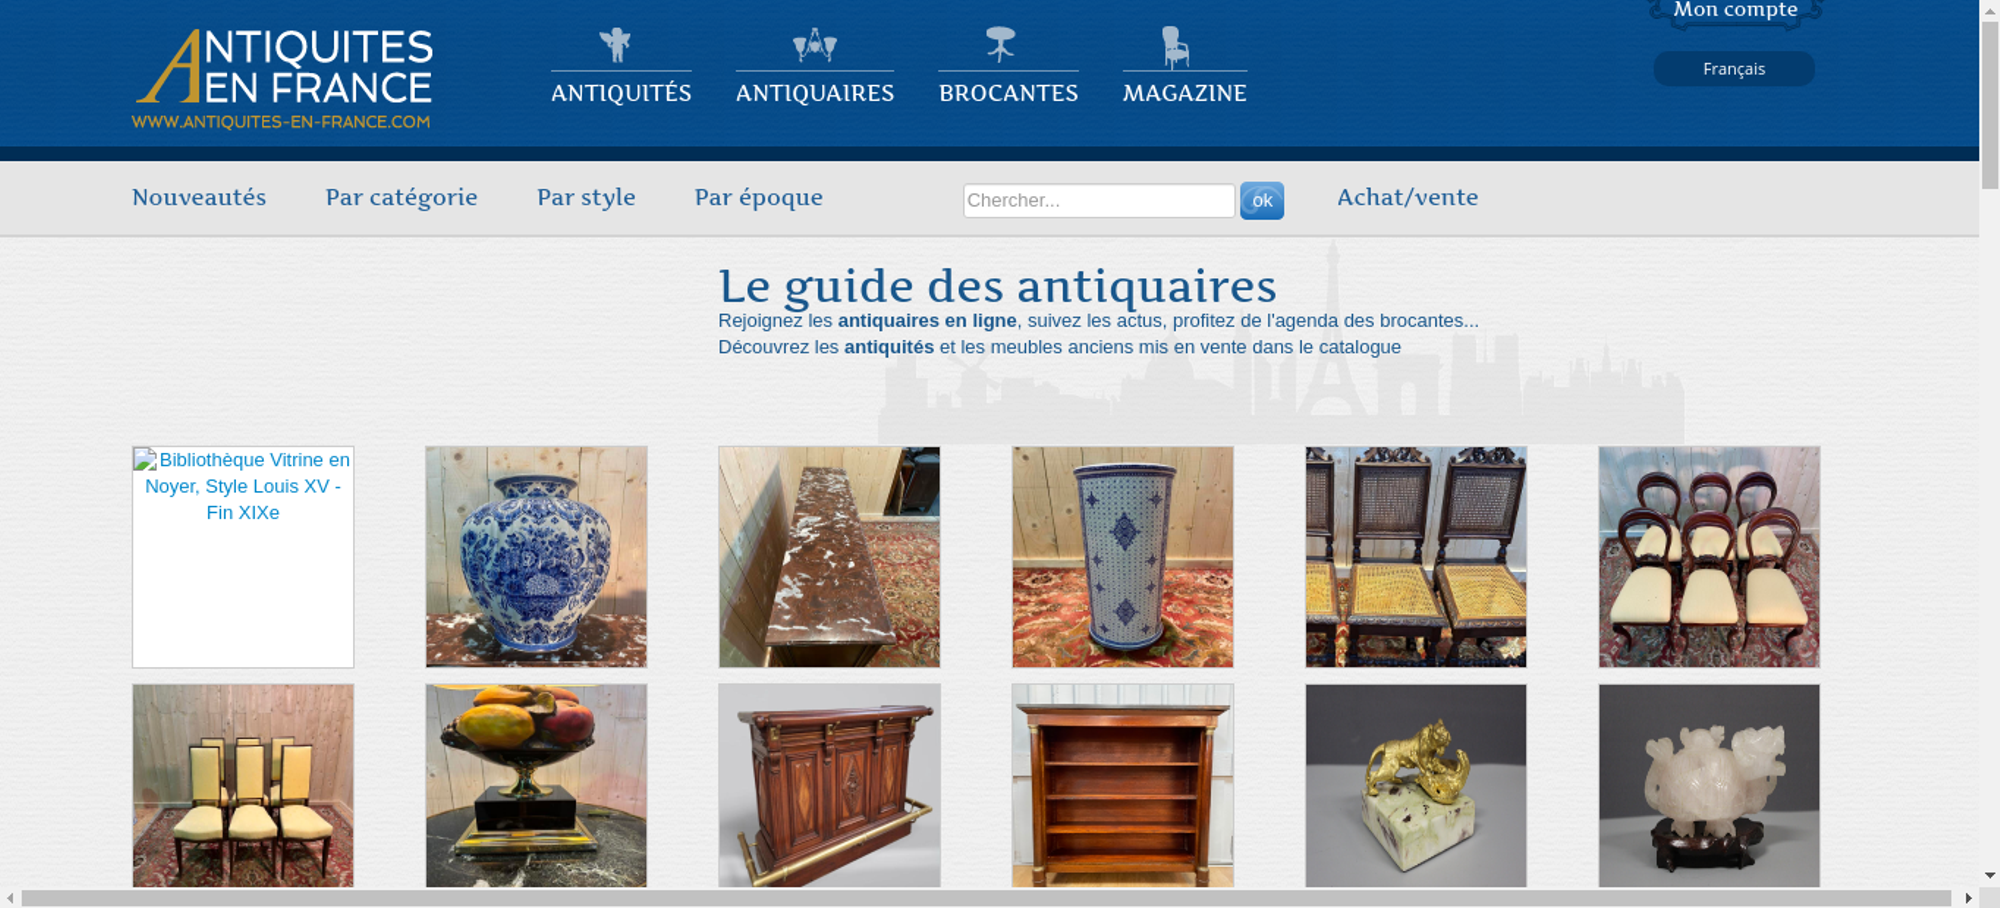Go to the Nouveautés section

[x=199, y=197]
